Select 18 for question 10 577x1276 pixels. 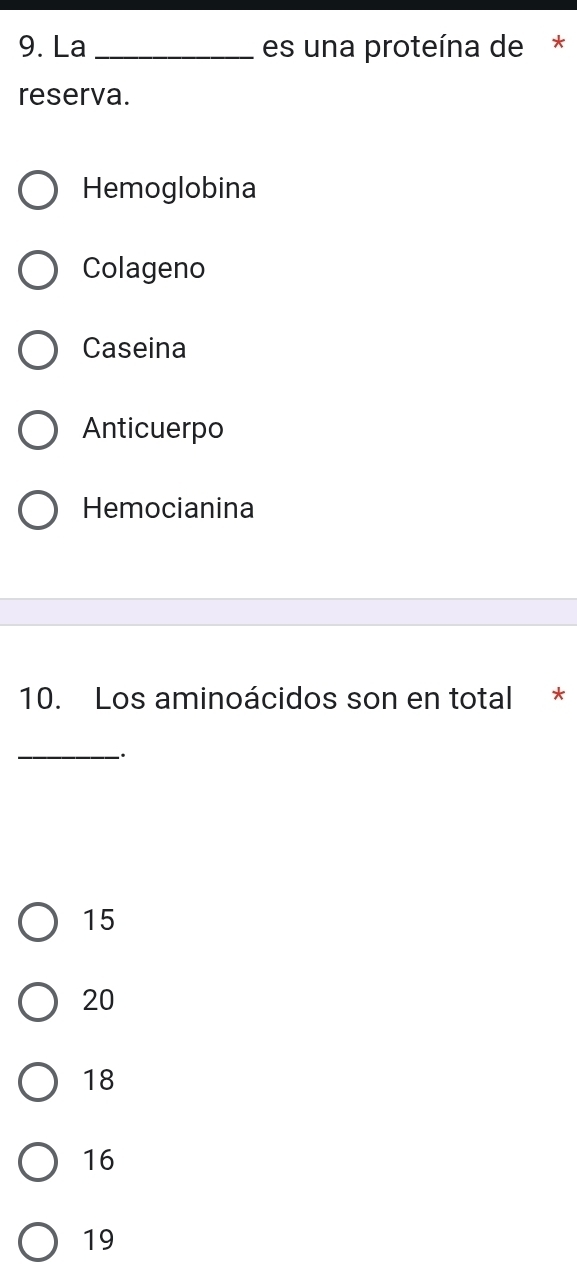[x=37, y=1082]
